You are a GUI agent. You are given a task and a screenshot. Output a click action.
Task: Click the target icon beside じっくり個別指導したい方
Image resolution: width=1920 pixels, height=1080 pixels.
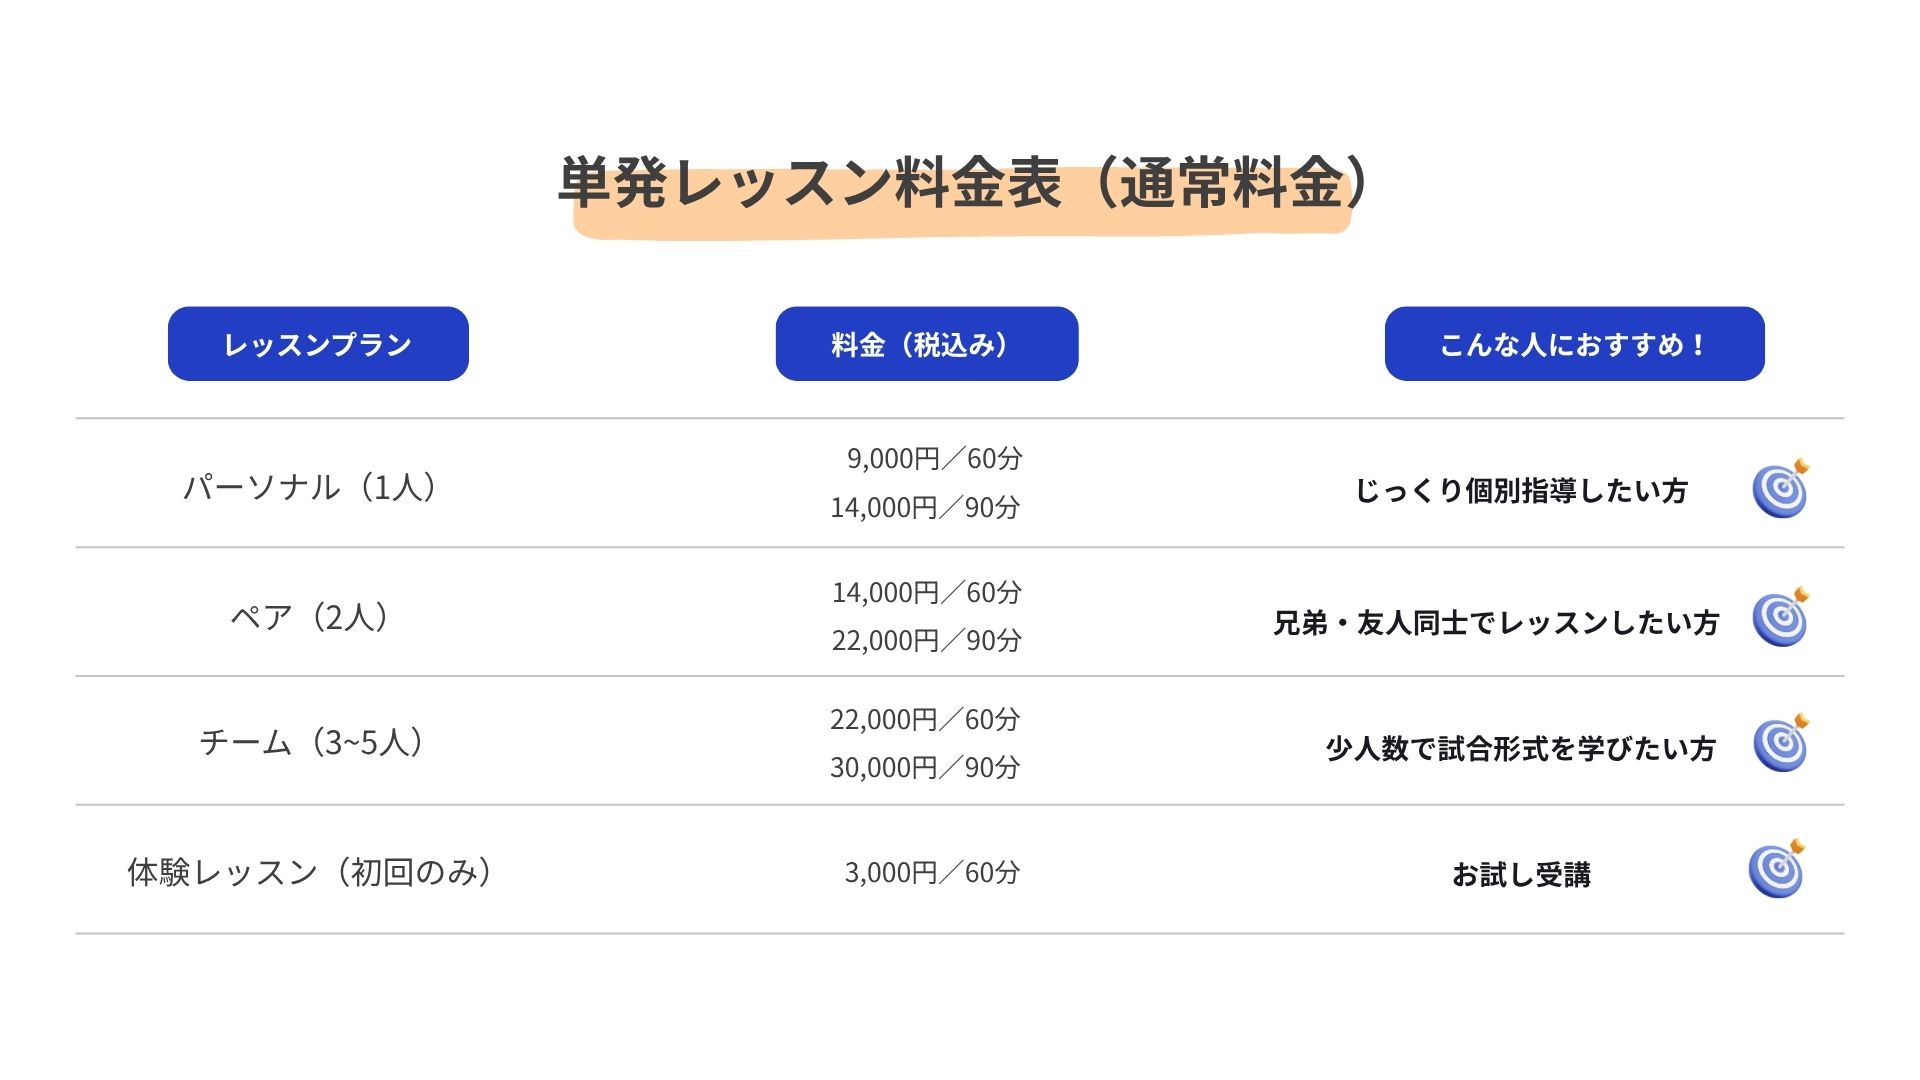(x=1781, y=489)
